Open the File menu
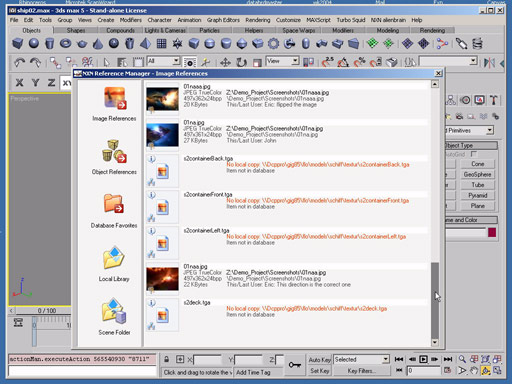512x384 pixels. 14,20
